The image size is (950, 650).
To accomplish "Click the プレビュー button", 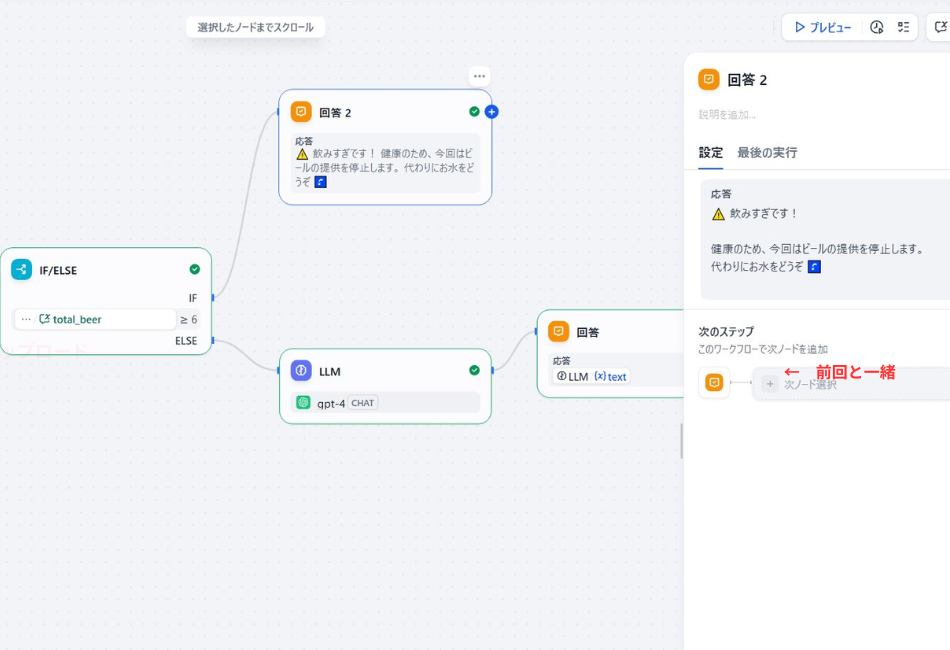I will click(x=820, y=27).
